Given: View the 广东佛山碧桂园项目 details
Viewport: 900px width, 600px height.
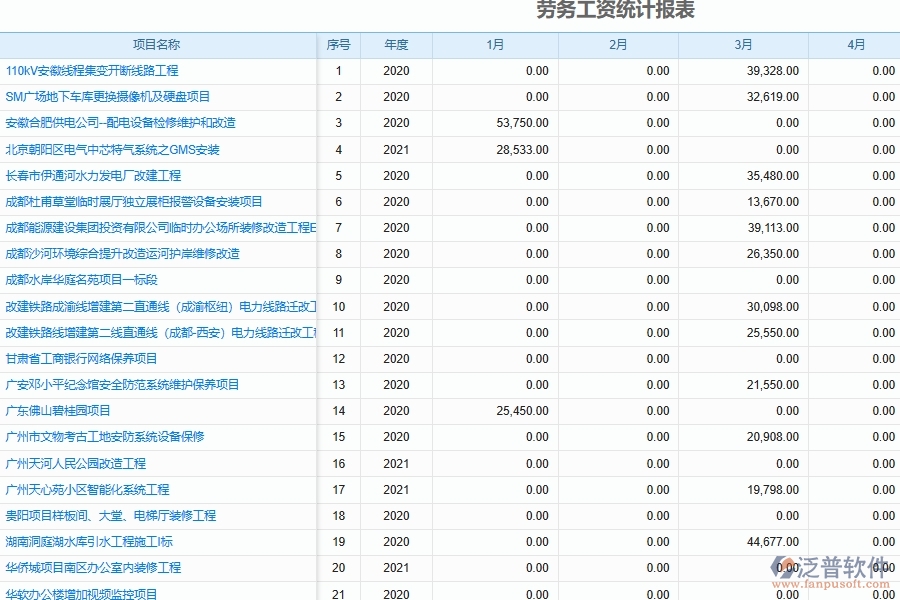Looking at the screenshot, I should (63, 411).
